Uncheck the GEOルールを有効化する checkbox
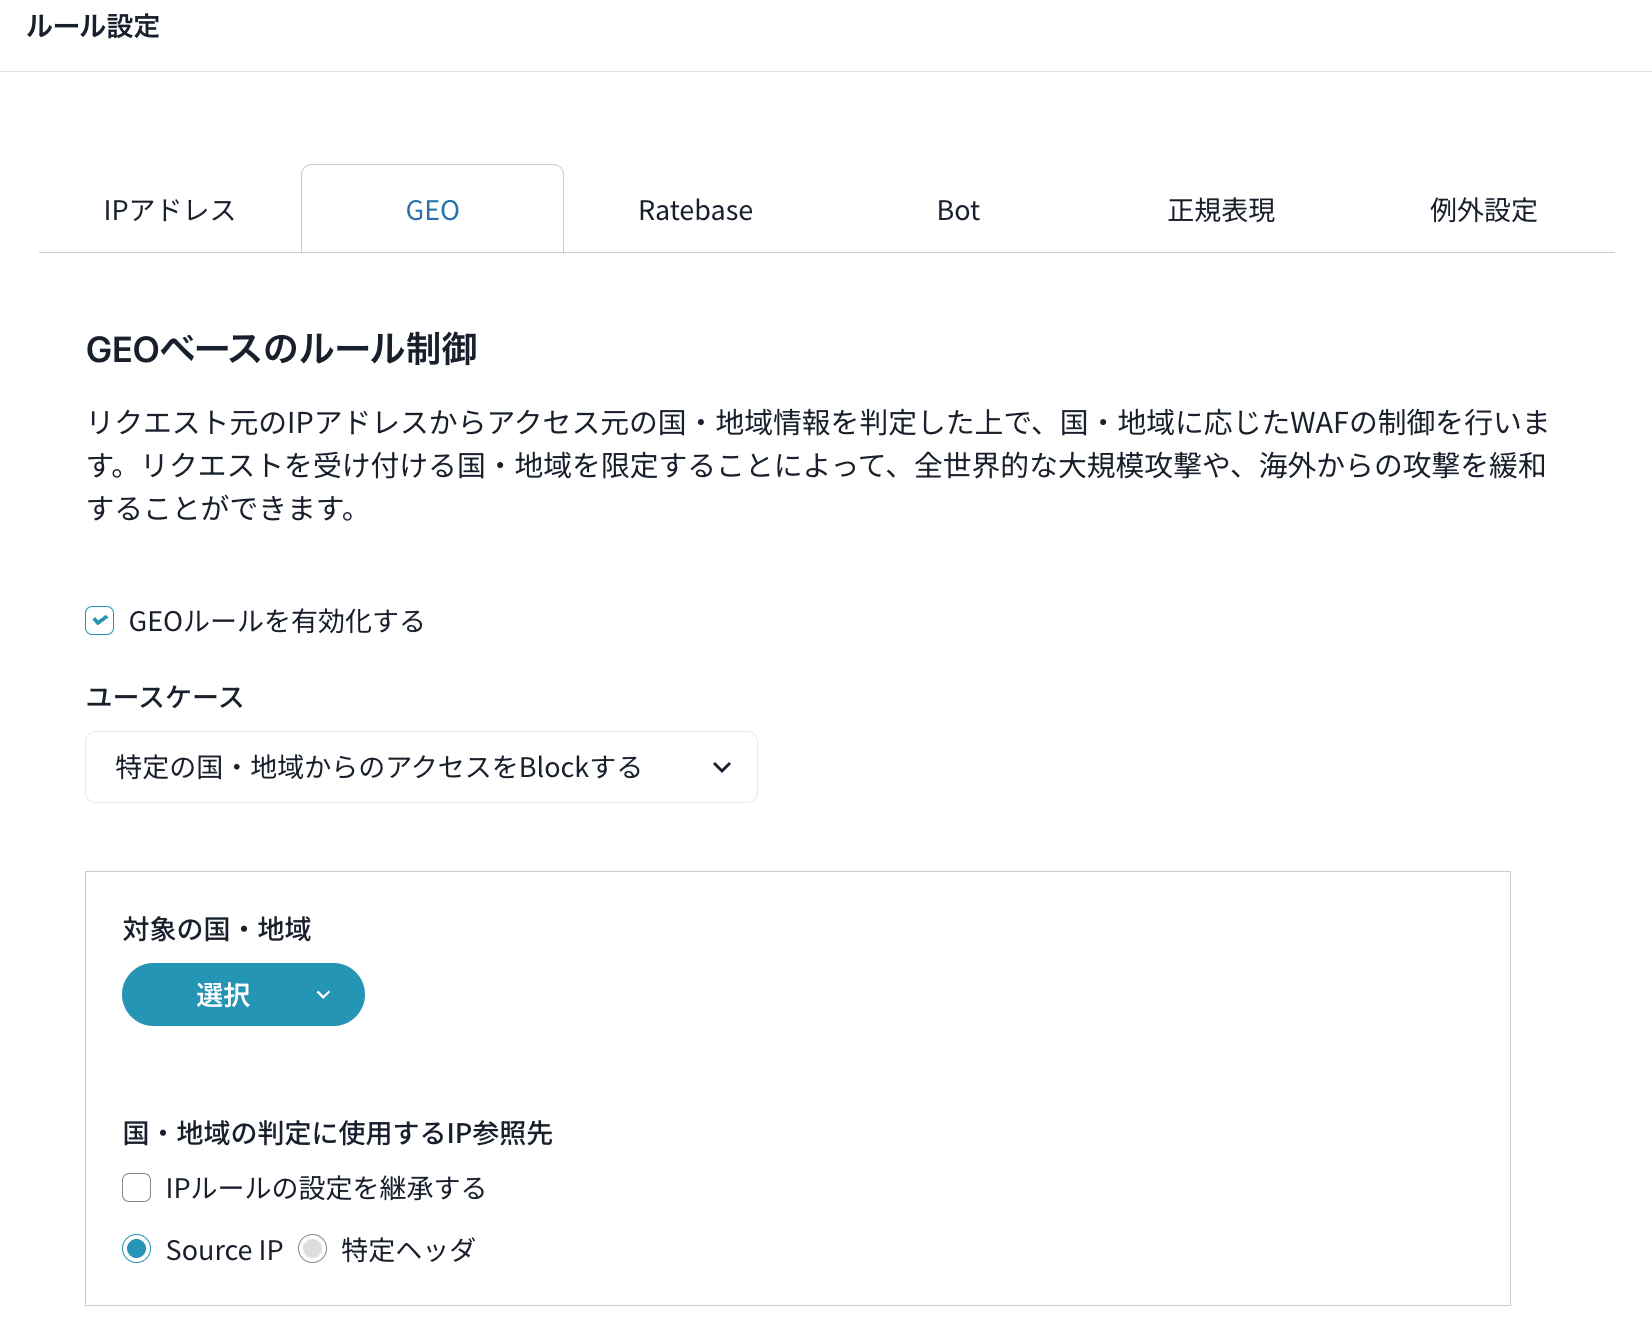This screenshot has height=1342, width=1652. (x=100, y=621)
